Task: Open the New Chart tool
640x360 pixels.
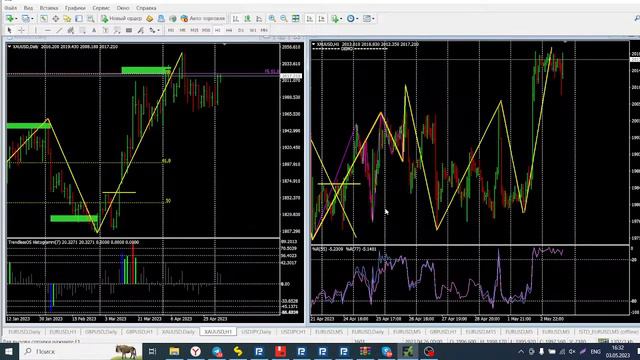Action: (9, 18)
